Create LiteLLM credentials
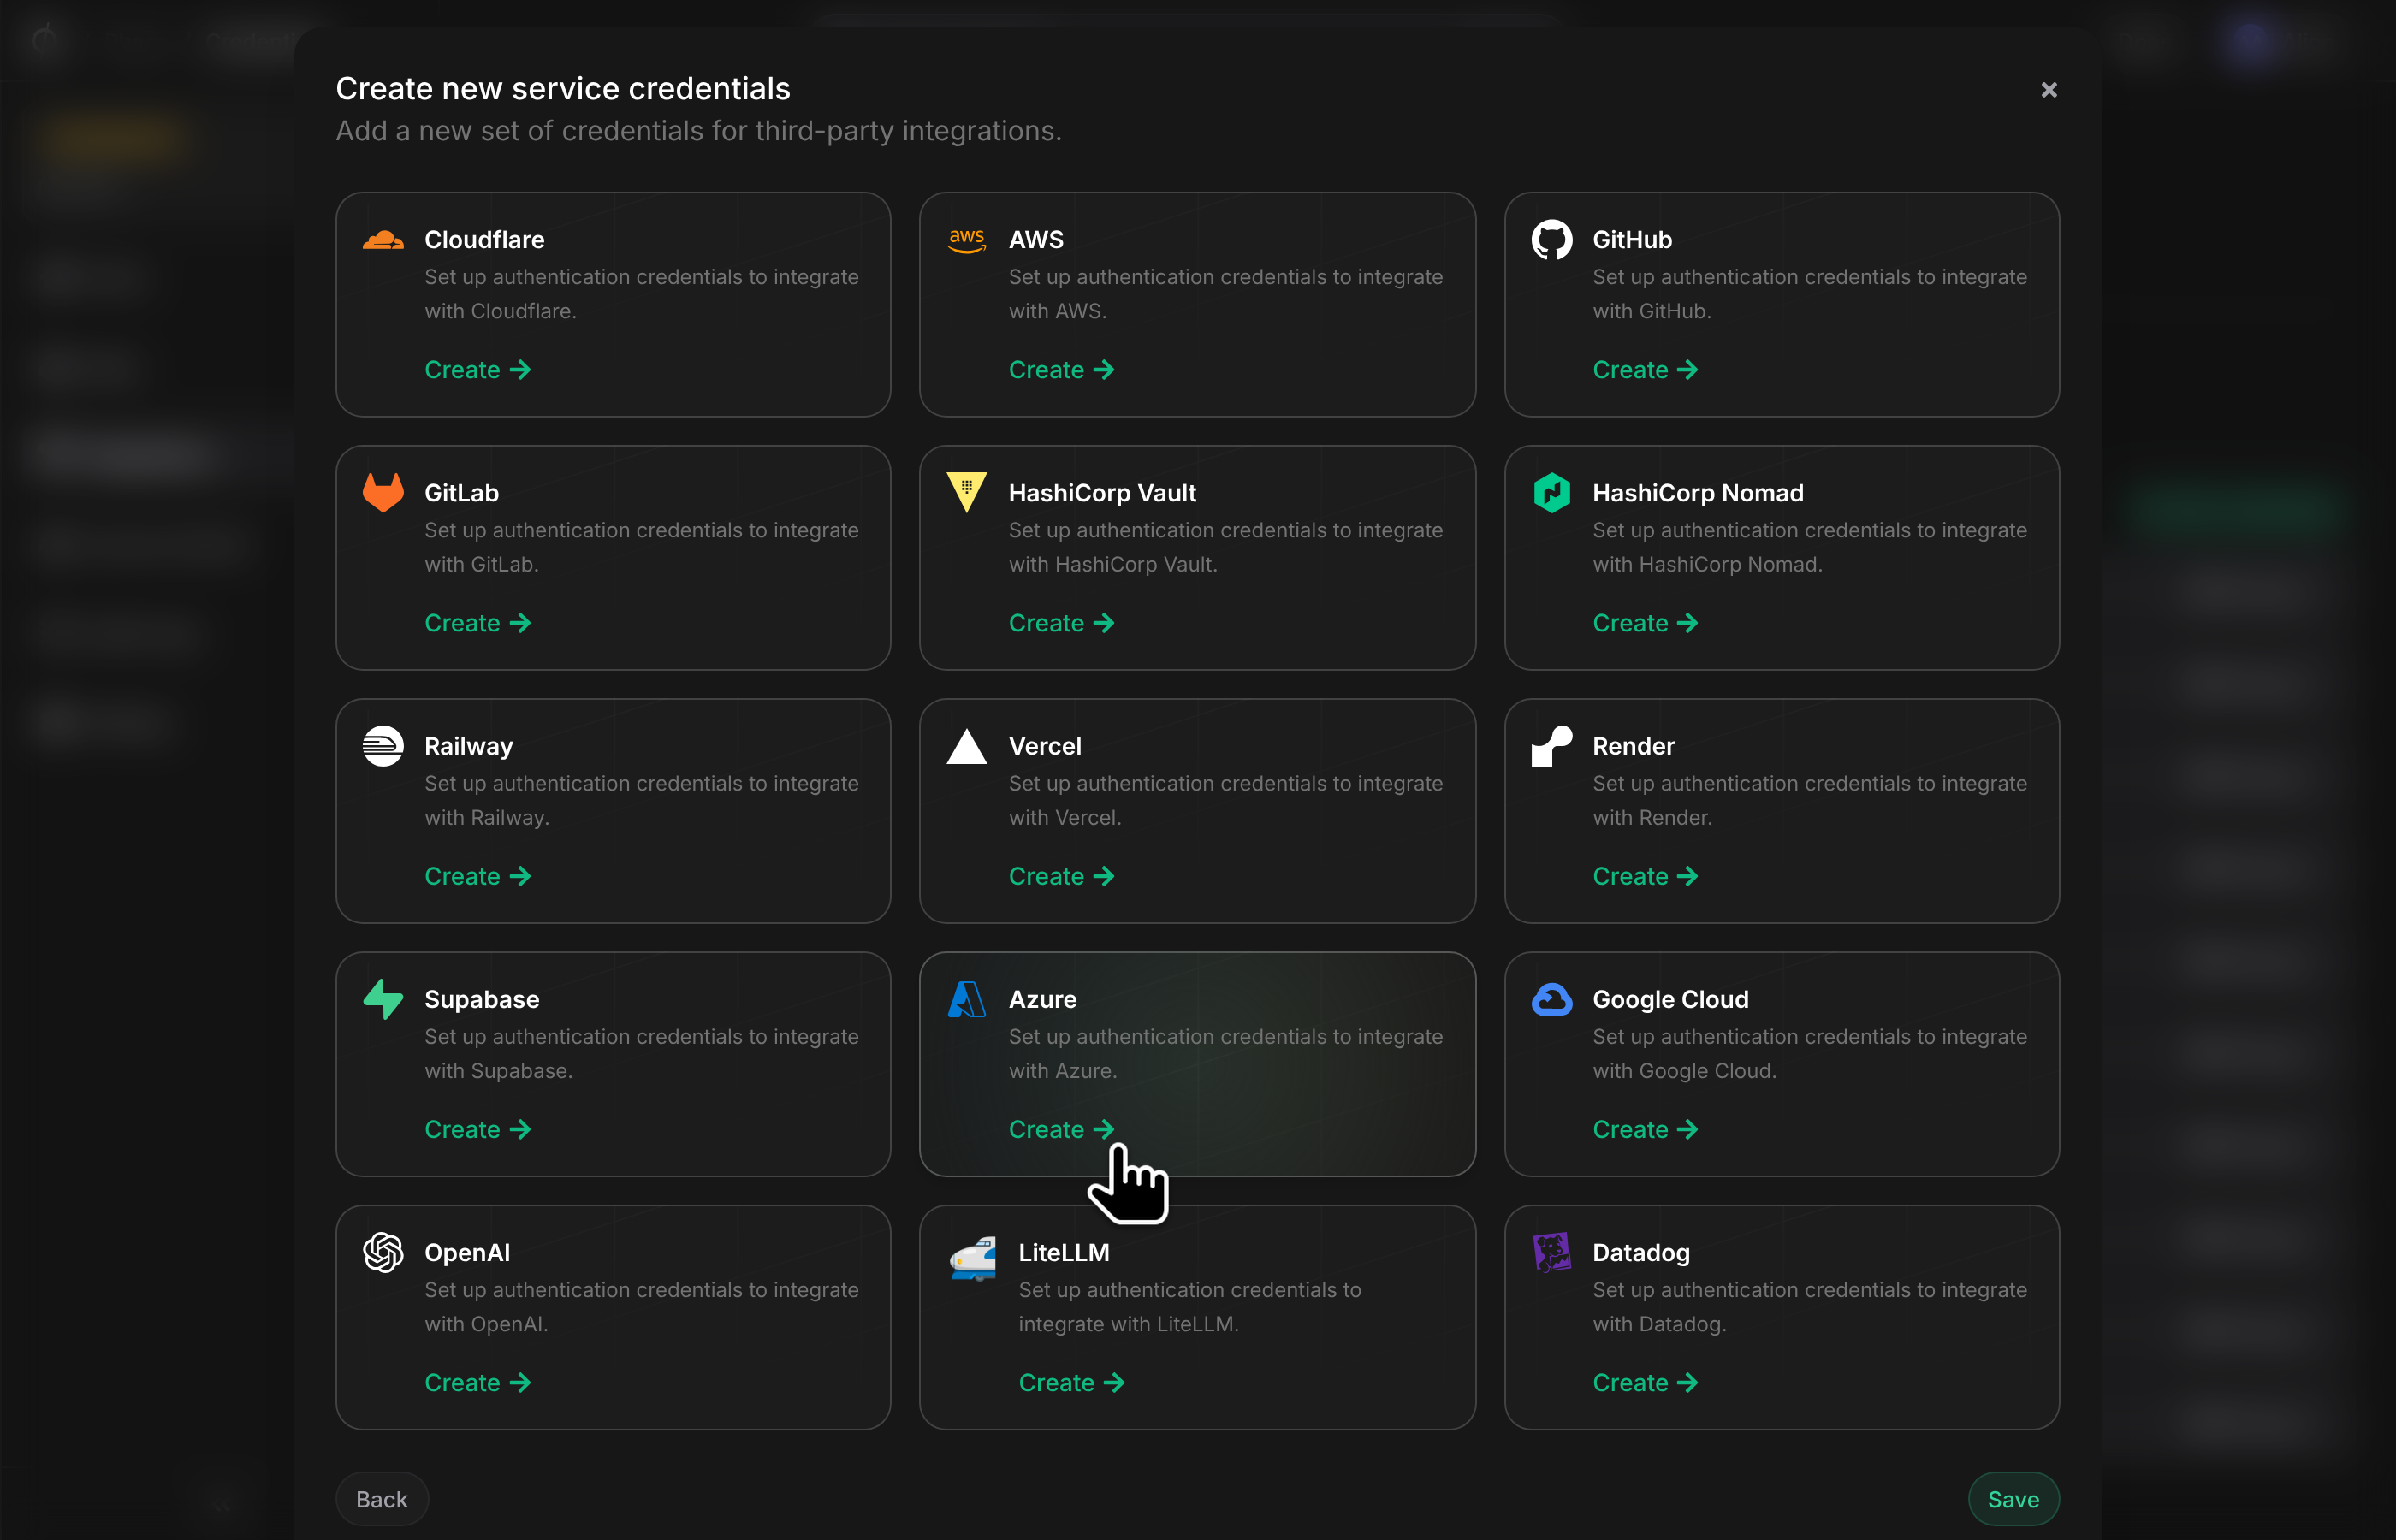Screen dimensions: 2396x1540 [x=1071, y=1383]
